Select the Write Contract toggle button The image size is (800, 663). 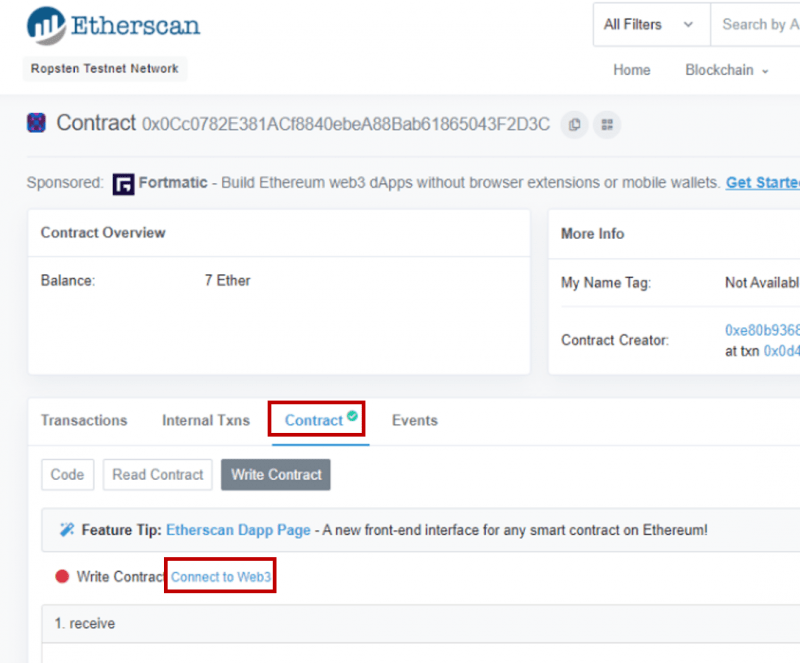point(275,474)
